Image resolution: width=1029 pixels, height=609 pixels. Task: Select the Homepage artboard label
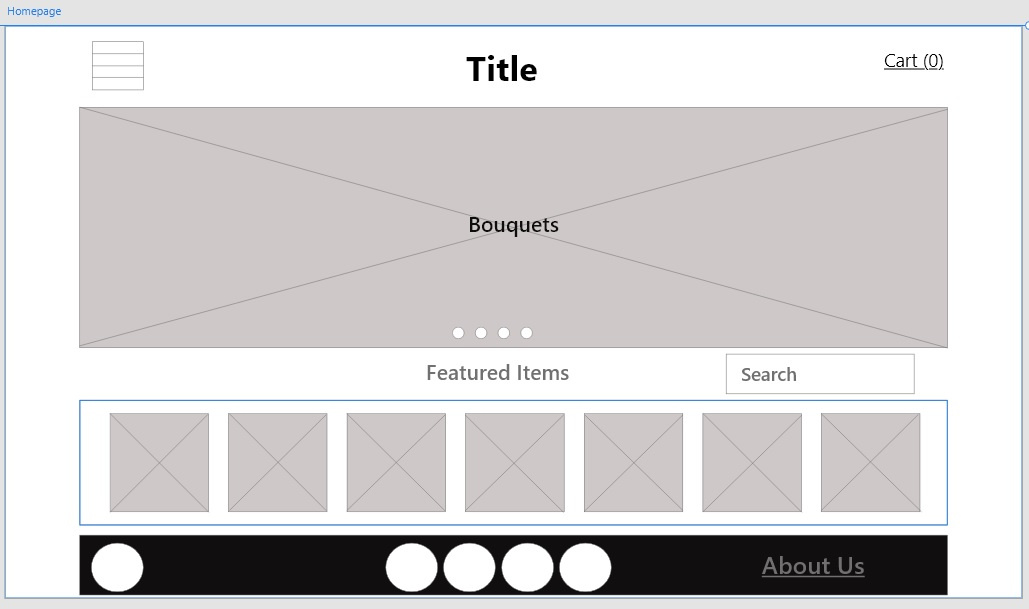click(x=34, y=11)
